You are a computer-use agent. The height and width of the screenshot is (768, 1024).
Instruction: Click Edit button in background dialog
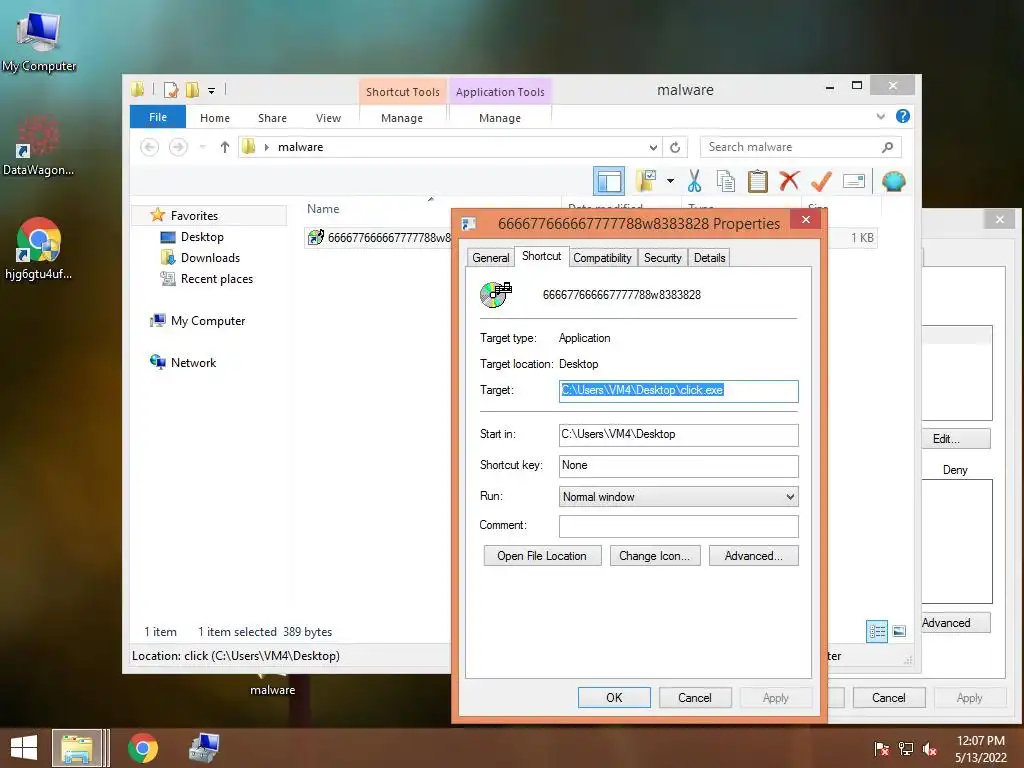[x=955, y=439]
